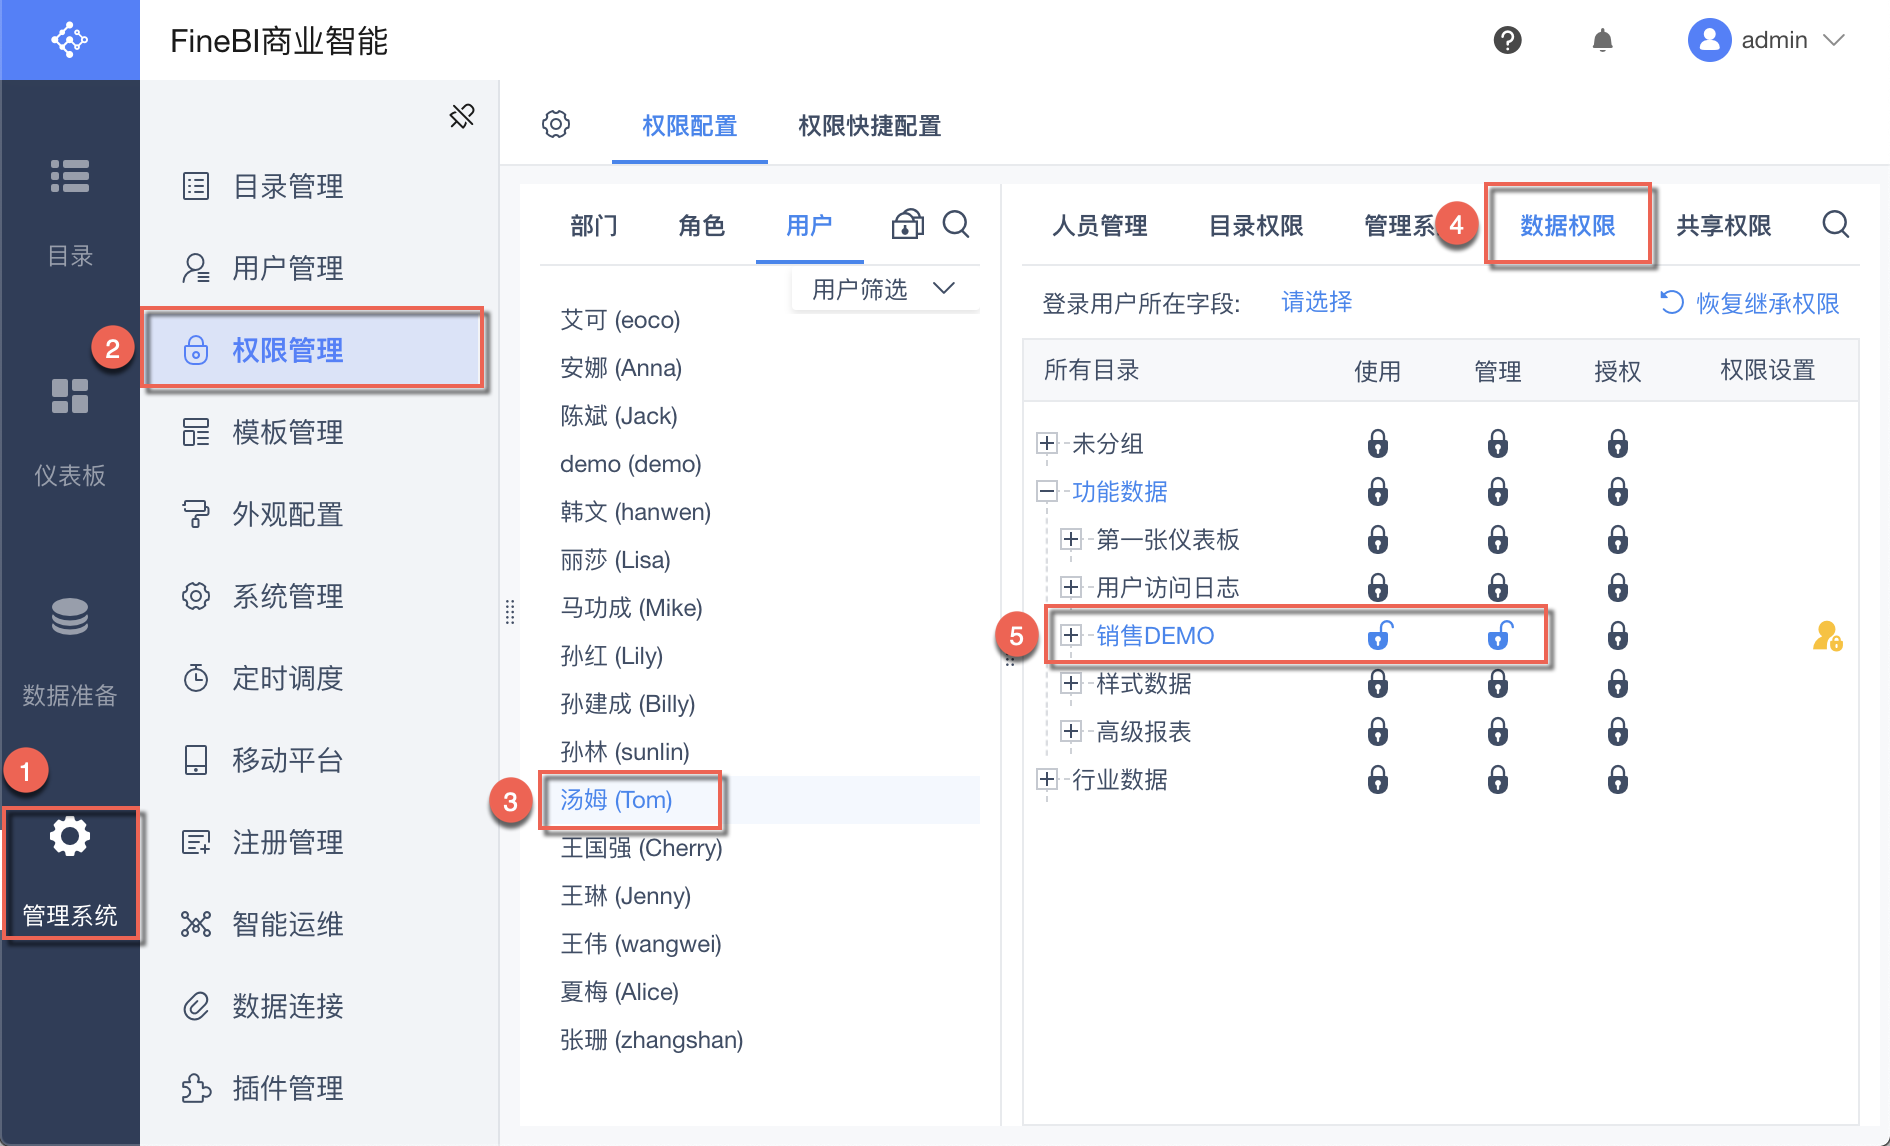Click the 用户管理 person icon
1890x1146 pixels.
[196, 268]
